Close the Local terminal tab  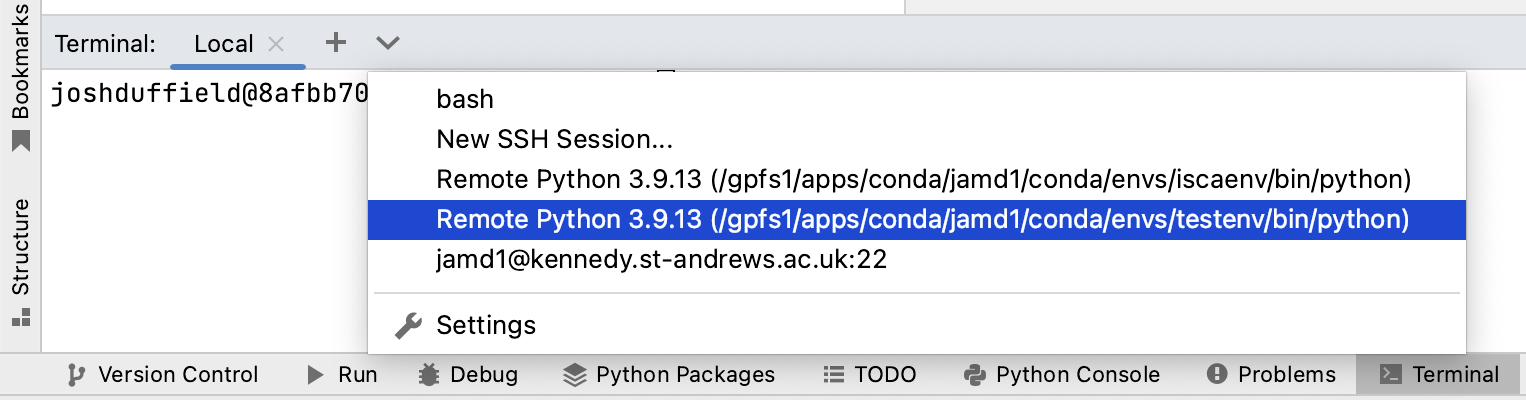pyautogui.click(x=277, y=43)
